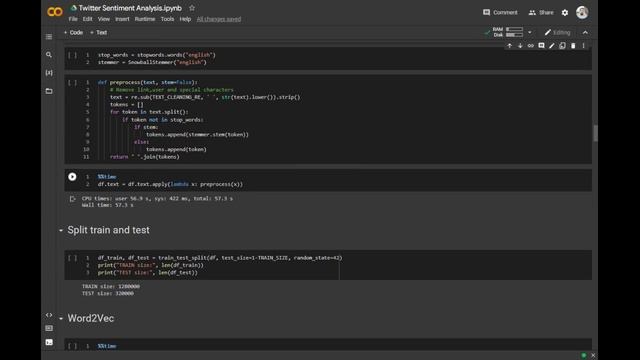Collapse the Split train and test section
Screen dimensions: 640x360
[x=61, y=231]
